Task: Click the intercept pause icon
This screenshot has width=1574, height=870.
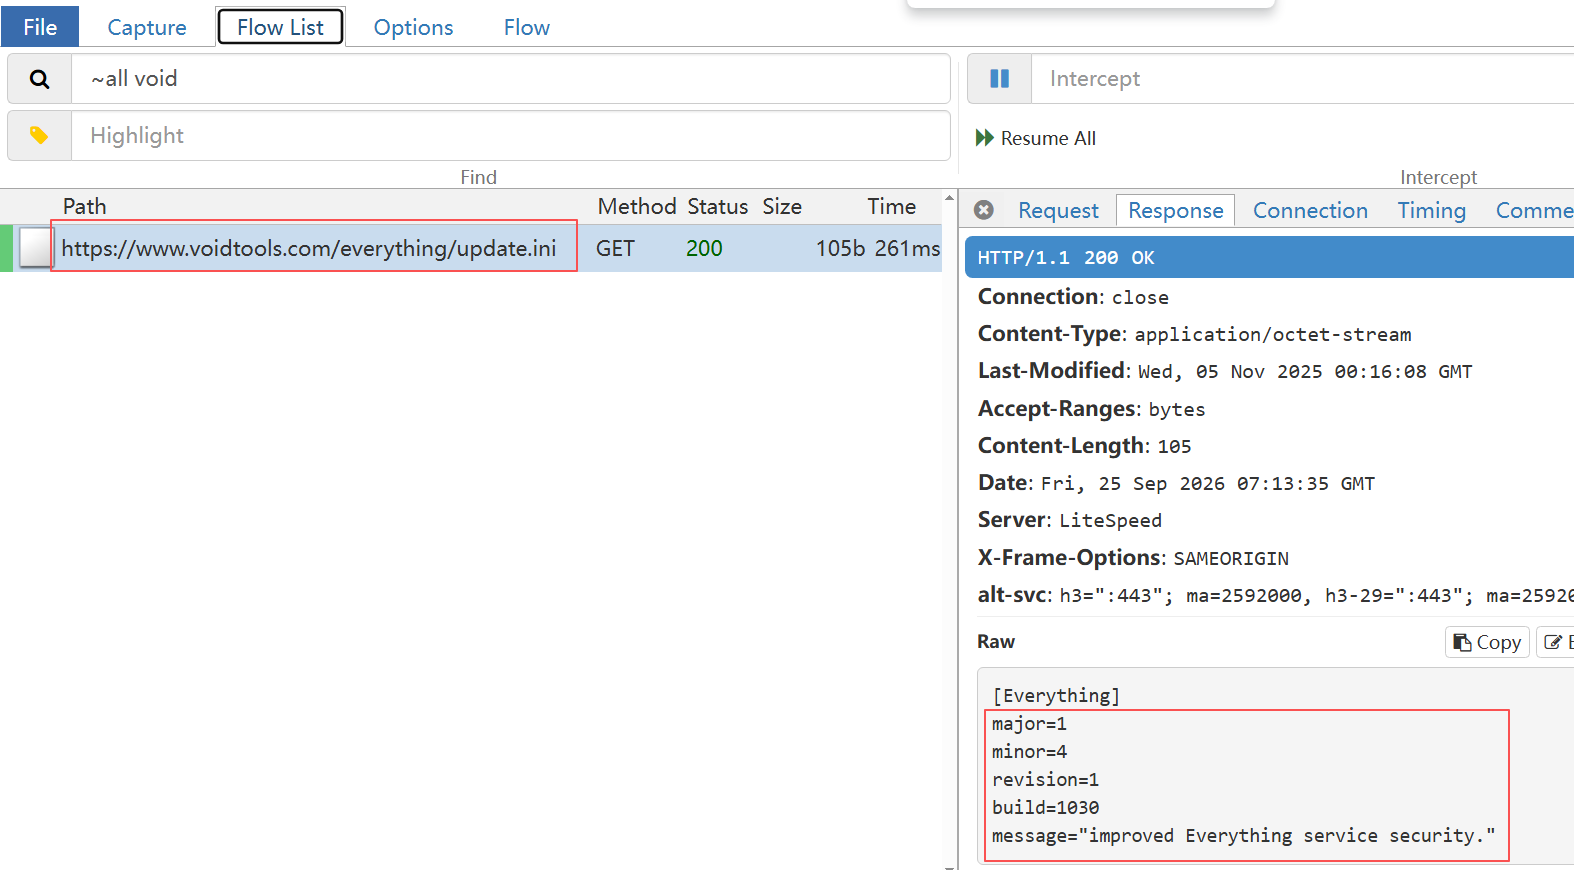Action: 999,78
